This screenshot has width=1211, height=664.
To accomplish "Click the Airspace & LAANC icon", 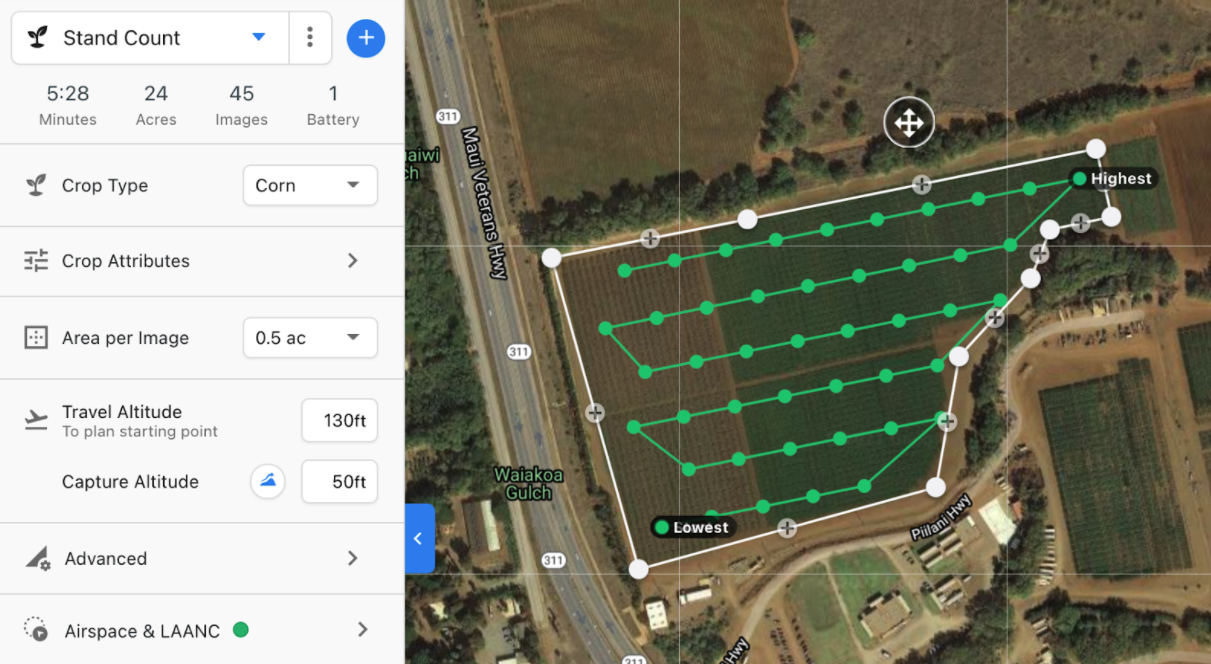I will [36, 630].
